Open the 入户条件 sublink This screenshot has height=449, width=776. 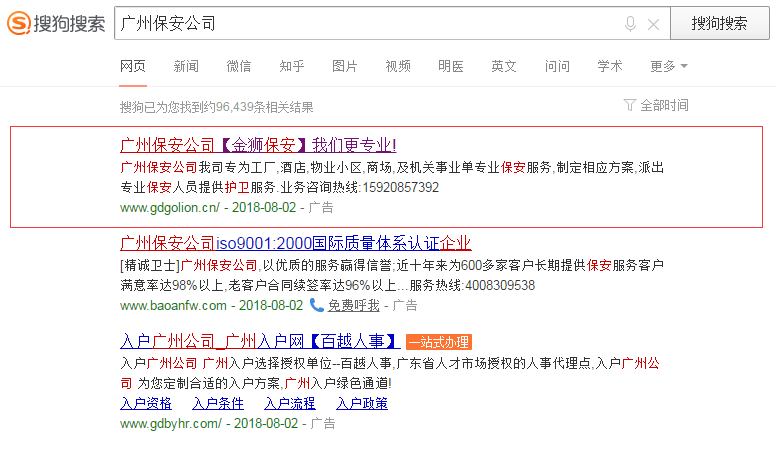pyautogui.click(x=218, y=403)
